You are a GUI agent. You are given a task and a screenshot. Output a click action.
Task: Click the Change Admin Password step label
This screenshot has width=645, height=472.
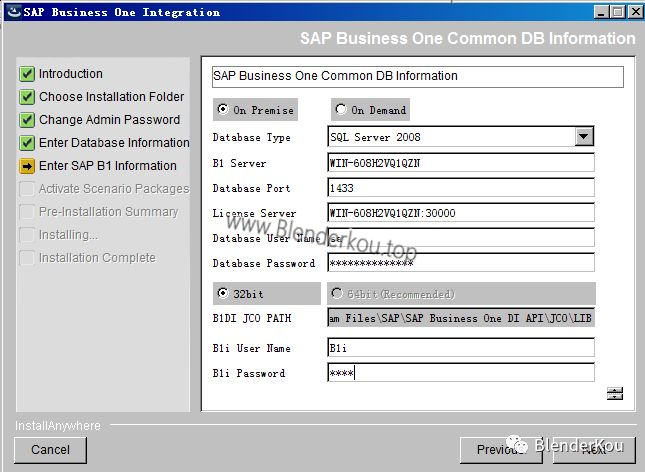[x=109, y=120]
